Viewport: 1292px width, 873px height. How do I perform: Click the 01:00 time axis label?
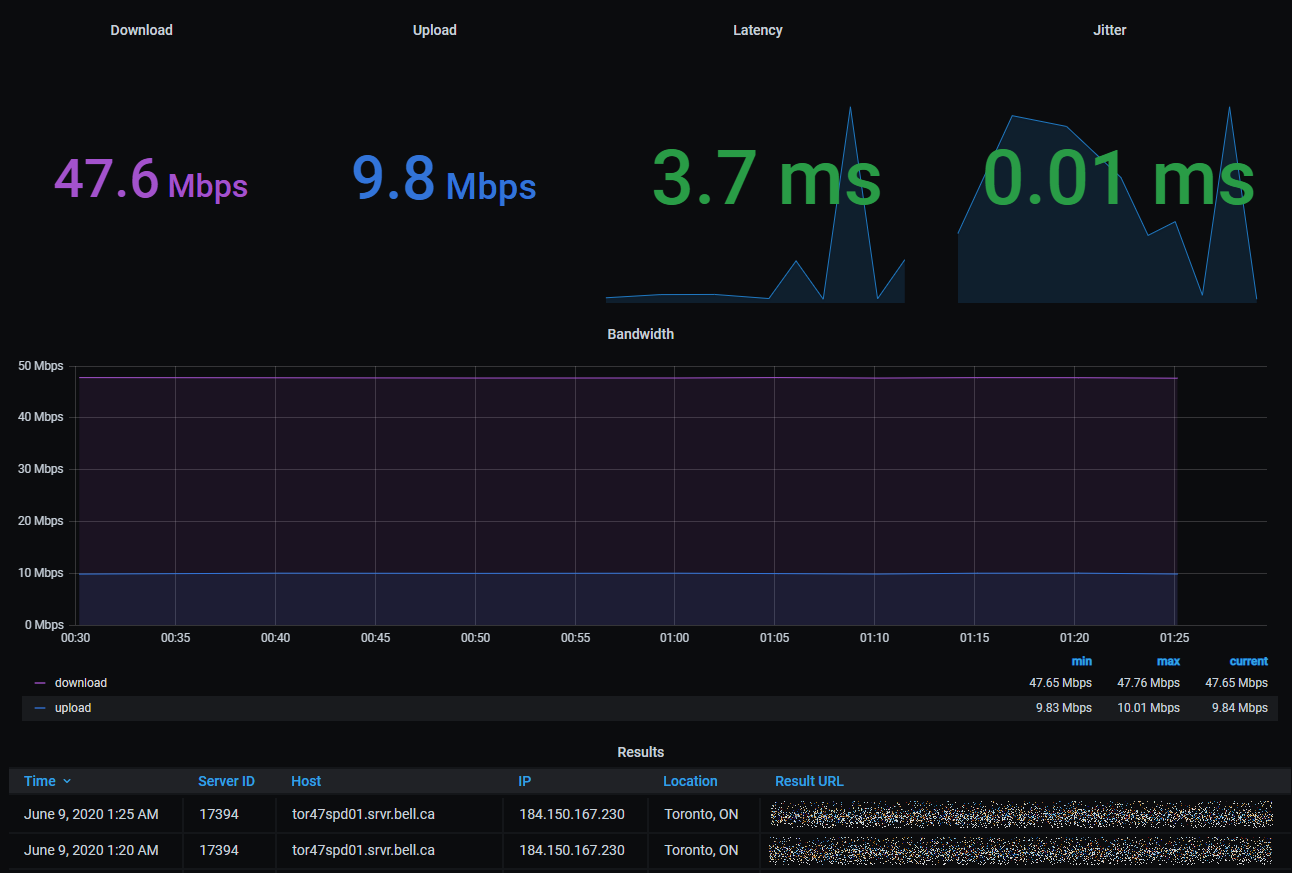pyautogui.click(x=674, y=637)
